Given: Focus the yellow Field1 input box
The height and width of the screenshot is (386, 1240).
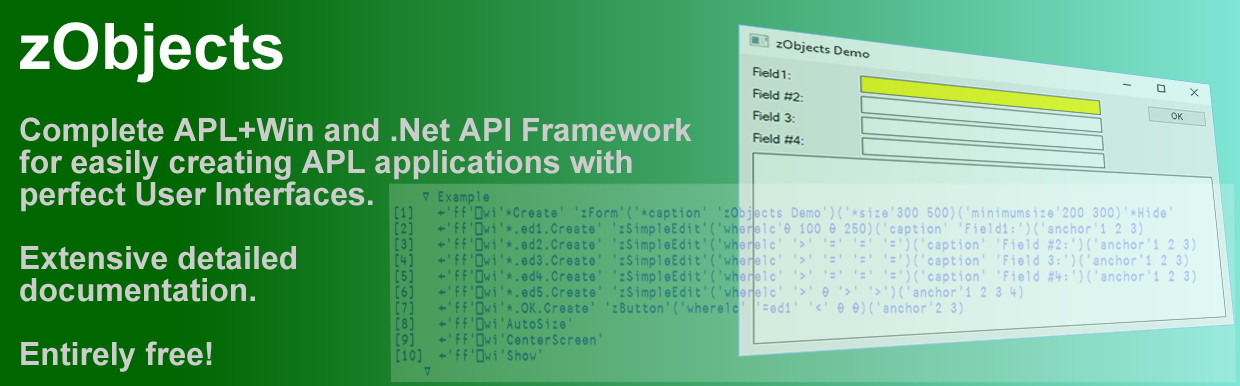Looking at the screenshot, I should [x=980, y=94].
